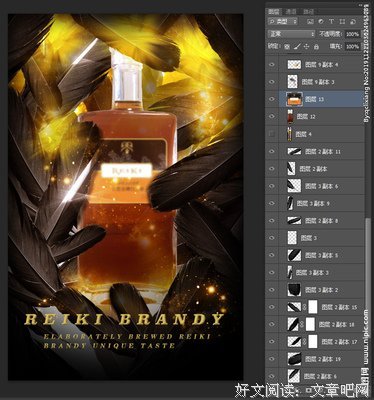Click the pixel layer filter icon
This screenshot has height=400, width=374.
[310, 22]
